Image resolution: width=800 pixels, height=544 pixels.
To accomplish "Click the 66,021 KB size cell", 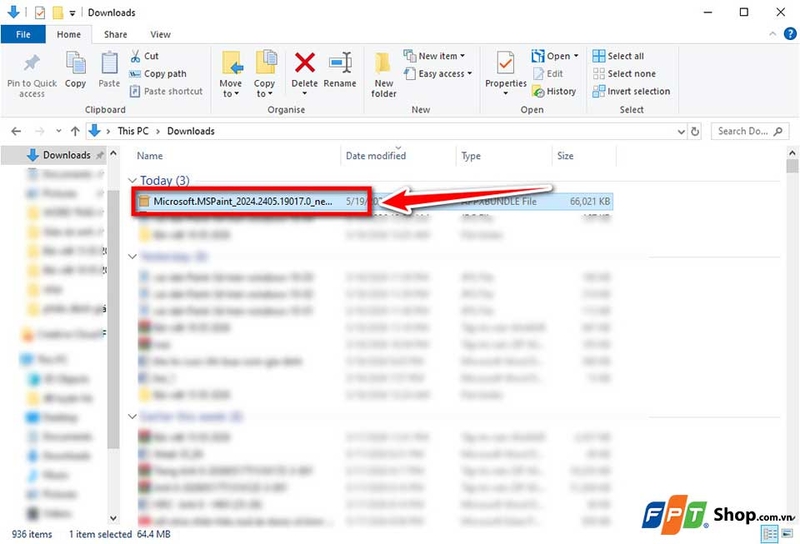I will pyautogui.click(x=590, y=202).
